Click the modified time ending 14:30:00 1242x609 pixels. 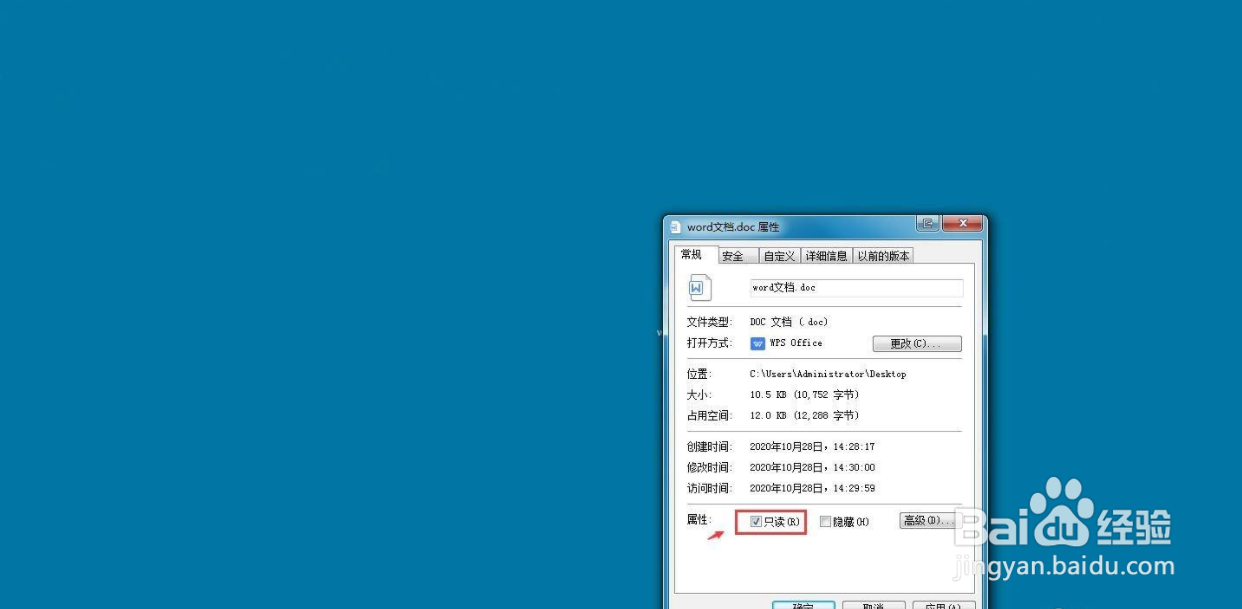tap(812, 468)
